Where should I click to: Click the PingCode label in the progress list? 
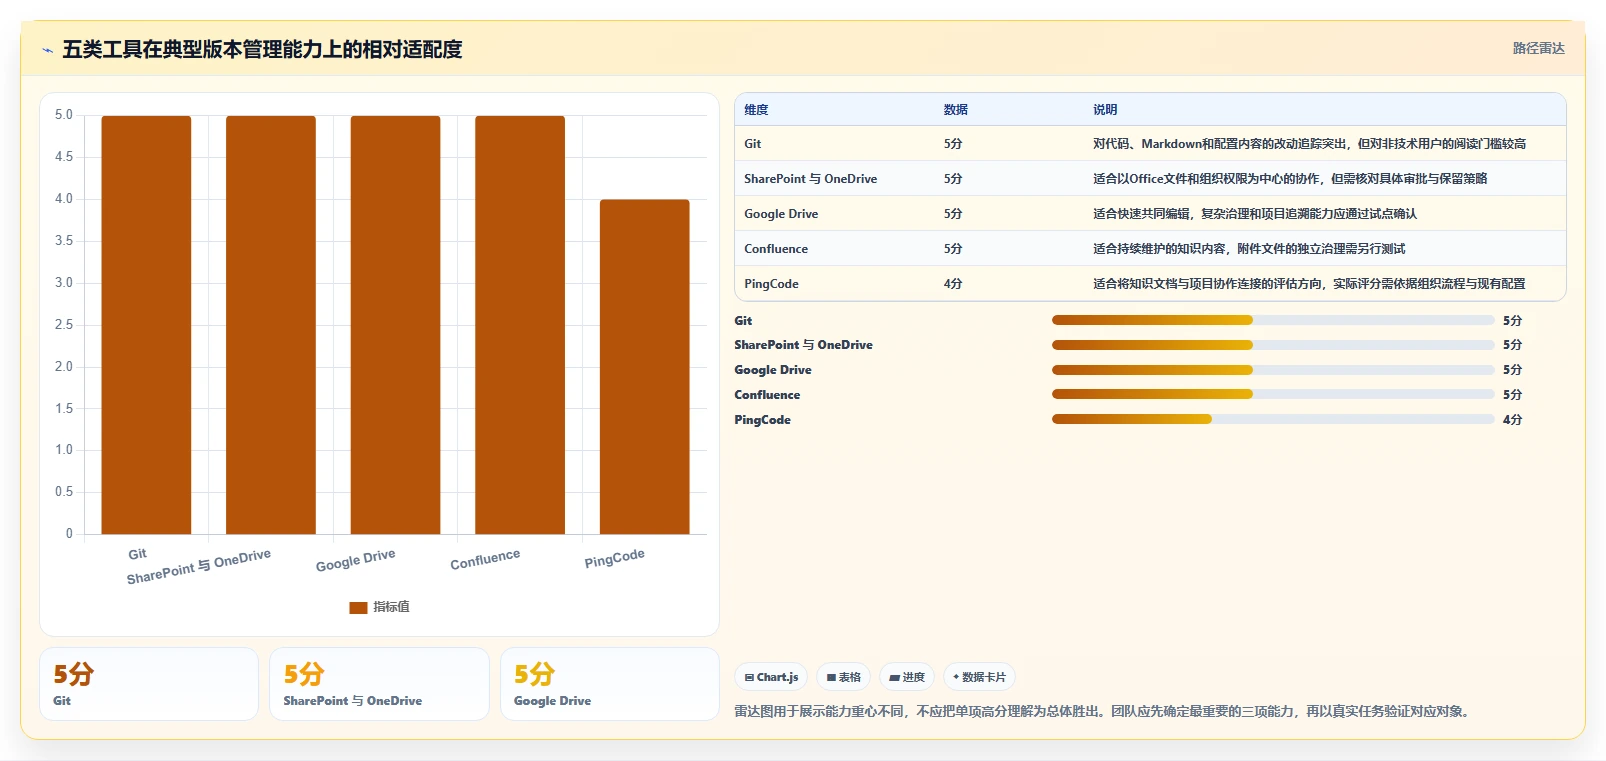(x=762, y=420)
